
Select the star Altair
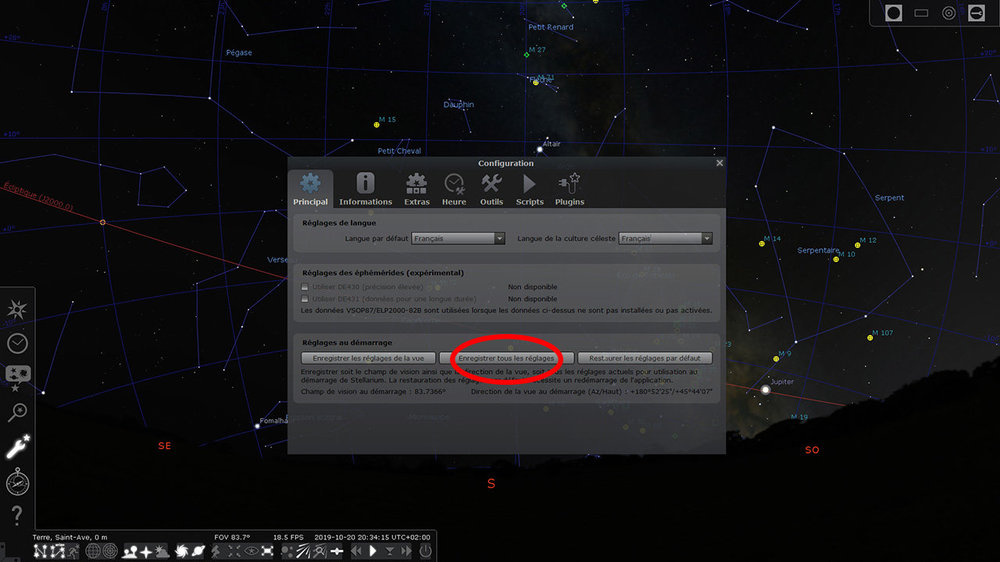click(540, 149)
